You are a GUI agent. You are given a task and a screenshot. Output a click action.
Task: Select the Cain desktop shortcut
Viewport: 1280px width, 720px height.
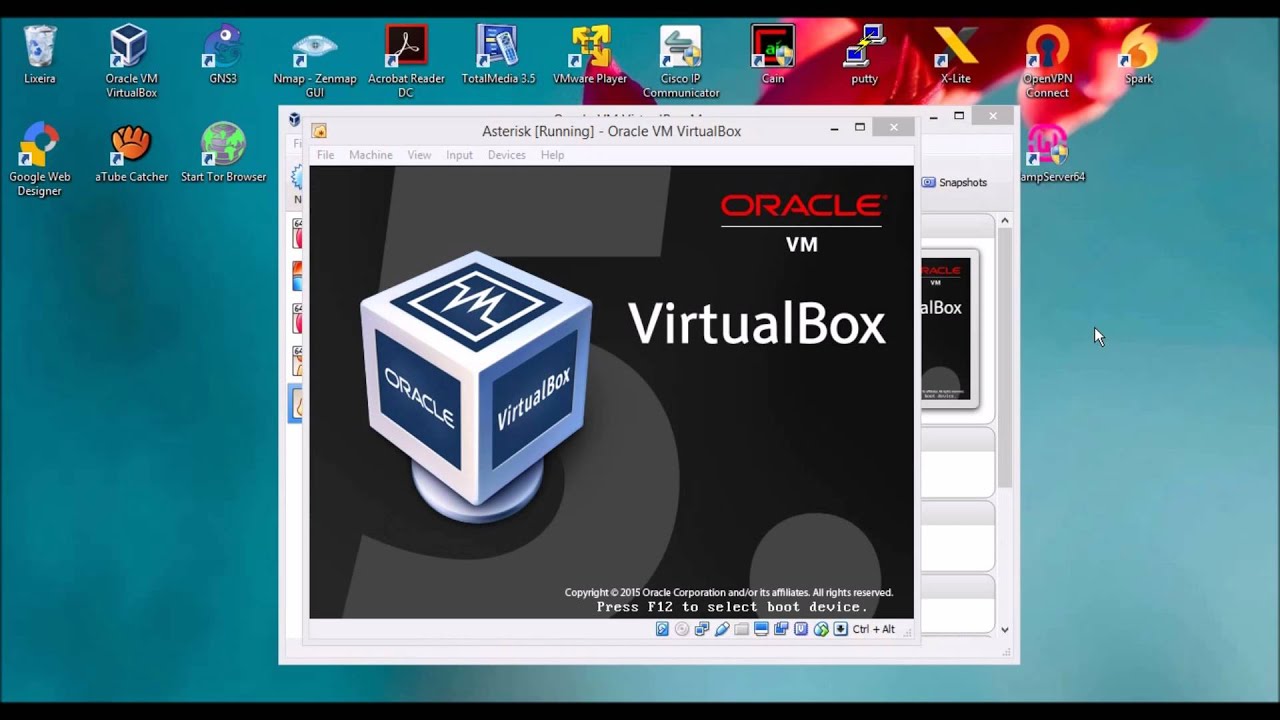tap(773, 55)
